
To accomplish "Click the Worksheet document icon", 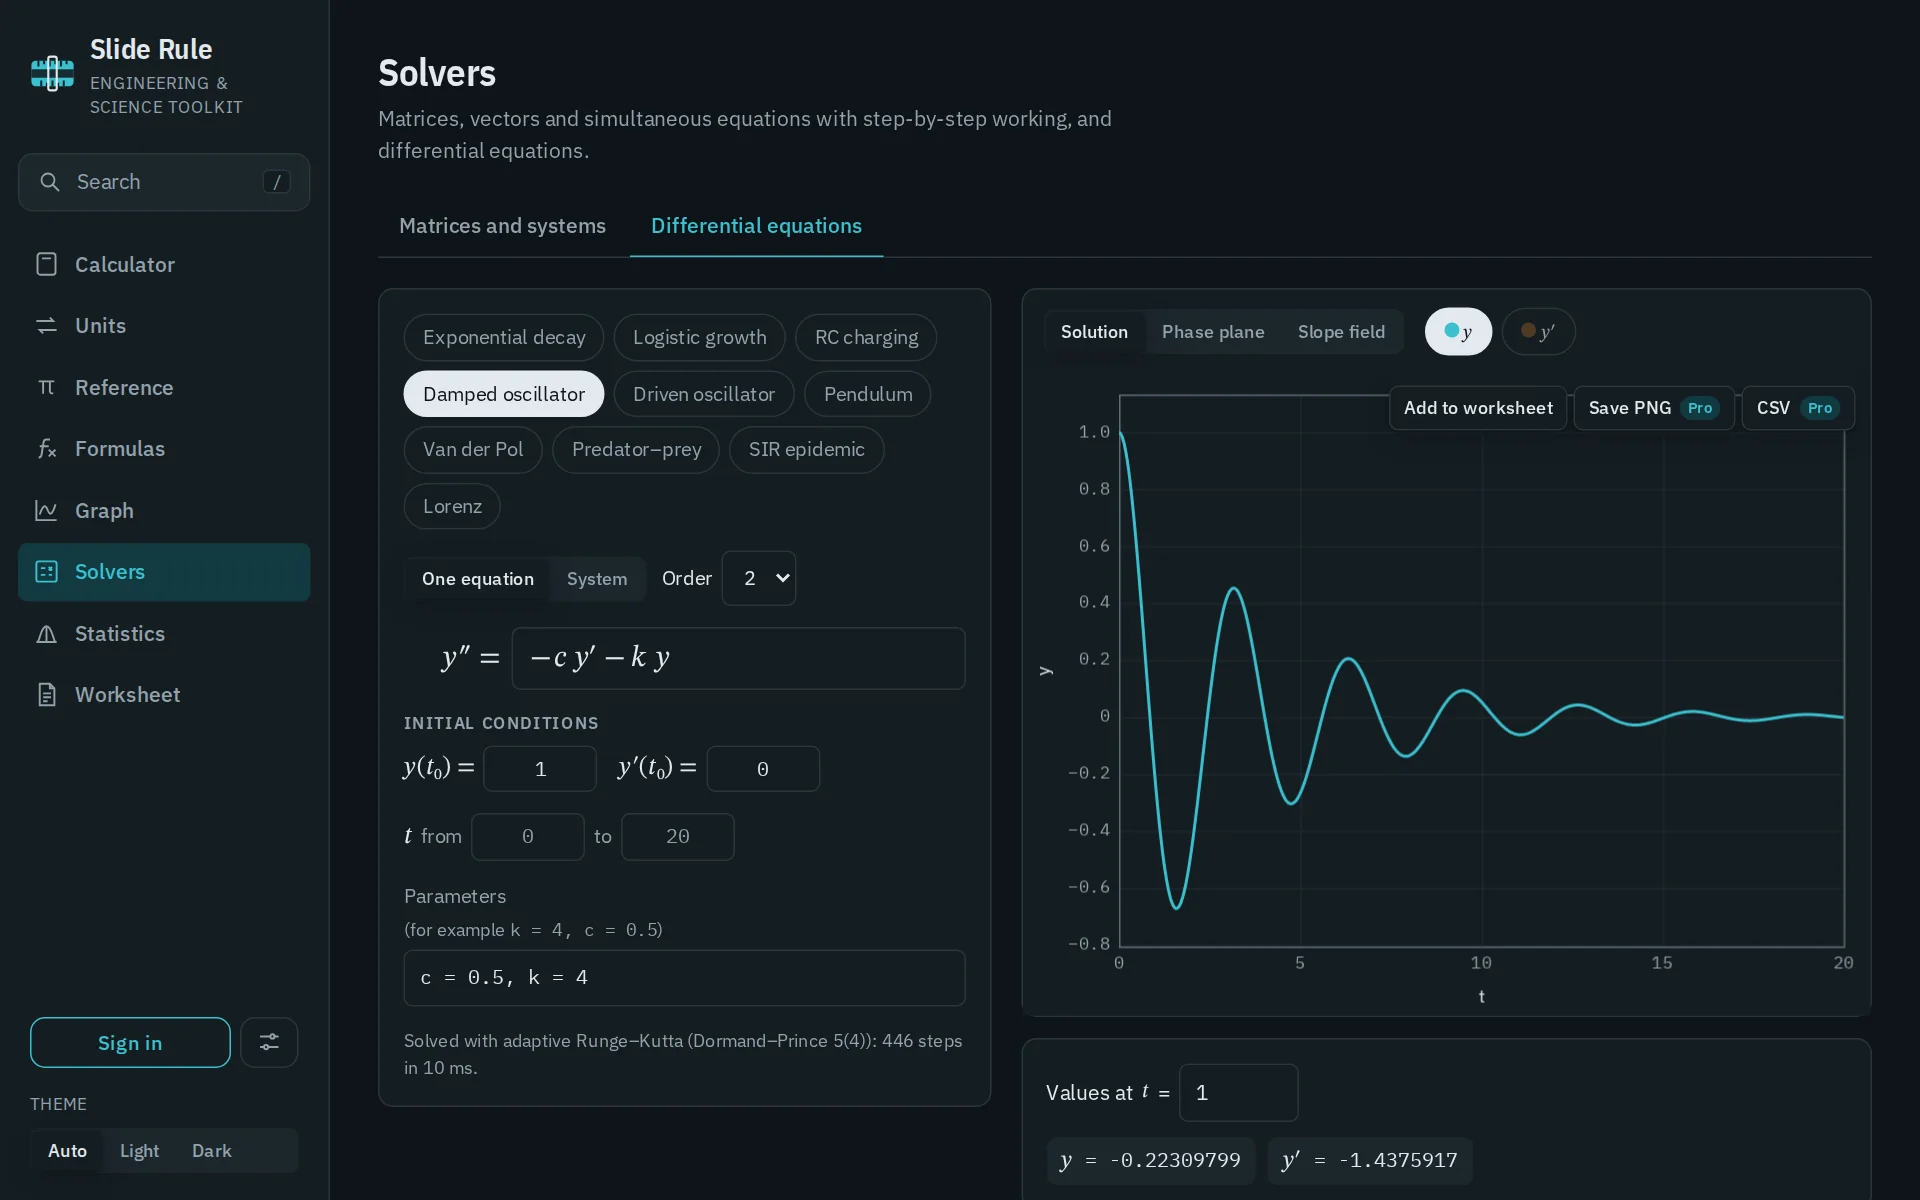I will 46,695.
